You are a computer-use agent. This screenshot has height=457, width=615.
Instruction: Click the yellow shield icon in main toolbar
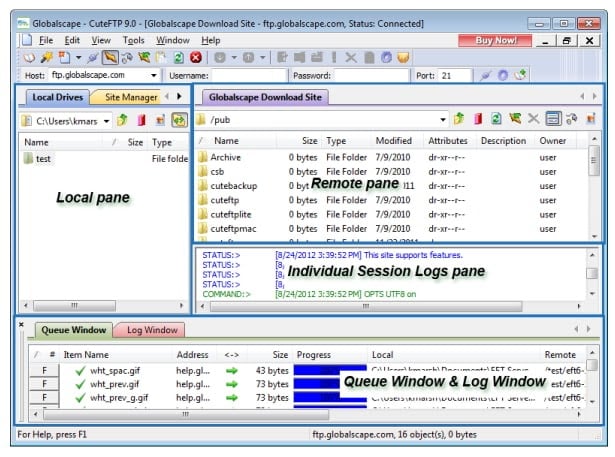click(x=403, y=58)
